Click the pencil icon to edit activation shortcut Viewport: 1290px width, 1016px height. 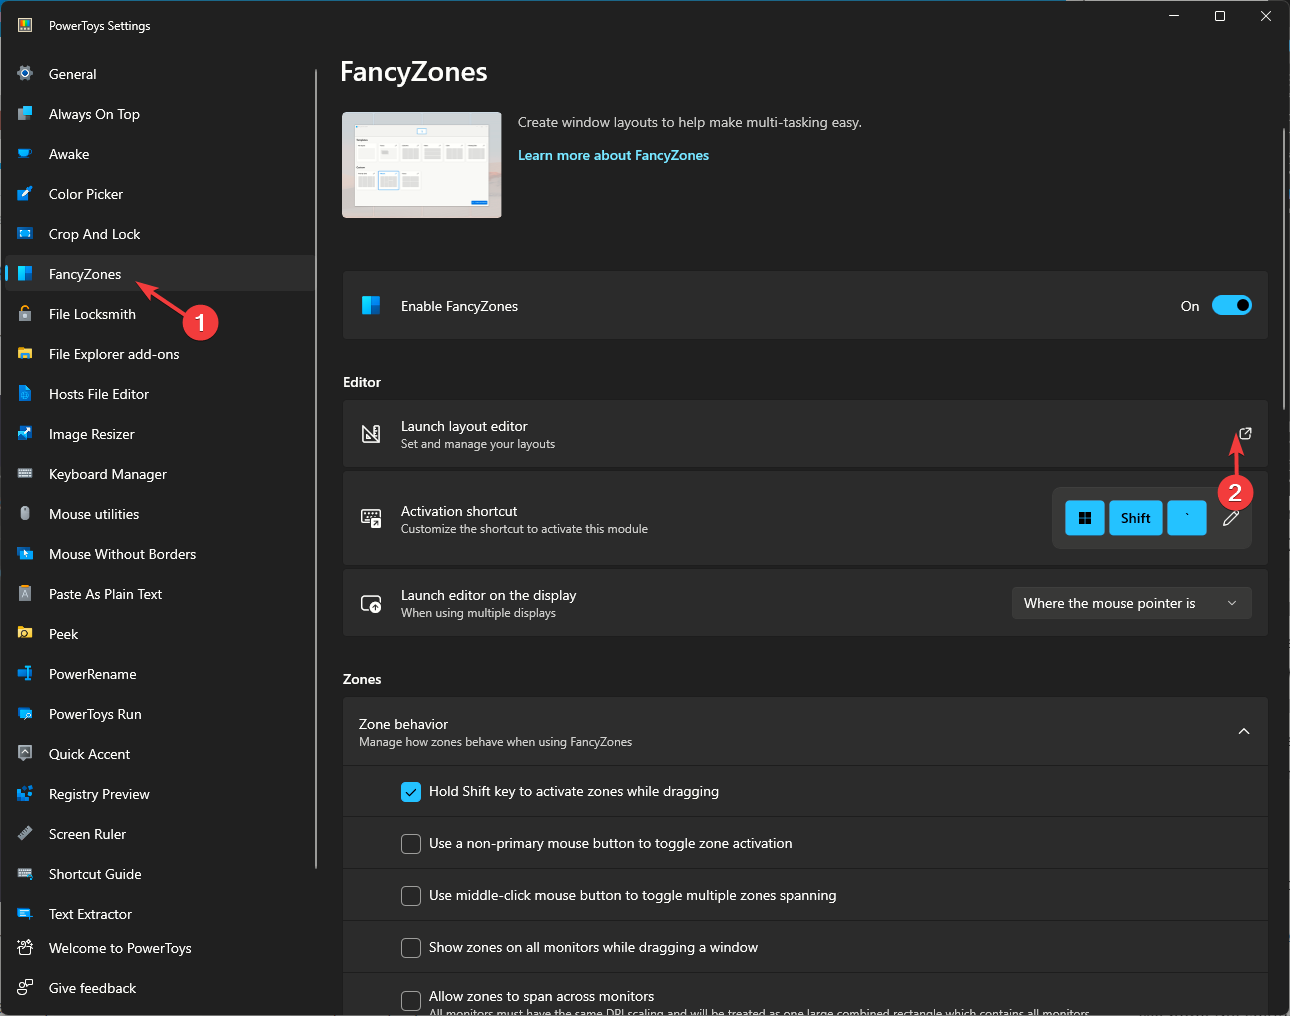pos(1231,518)
